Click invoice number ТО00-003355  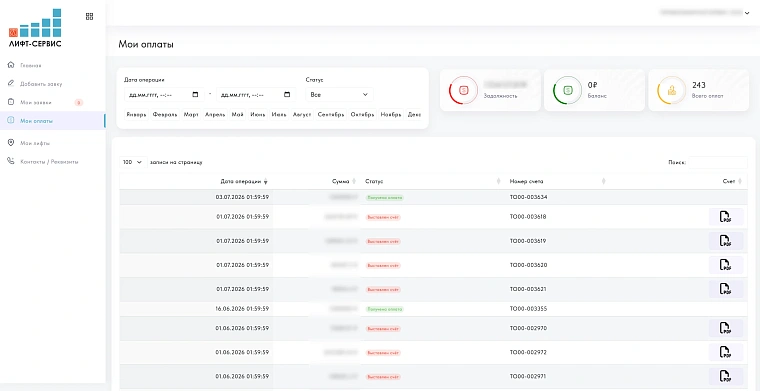click(528, 309)
